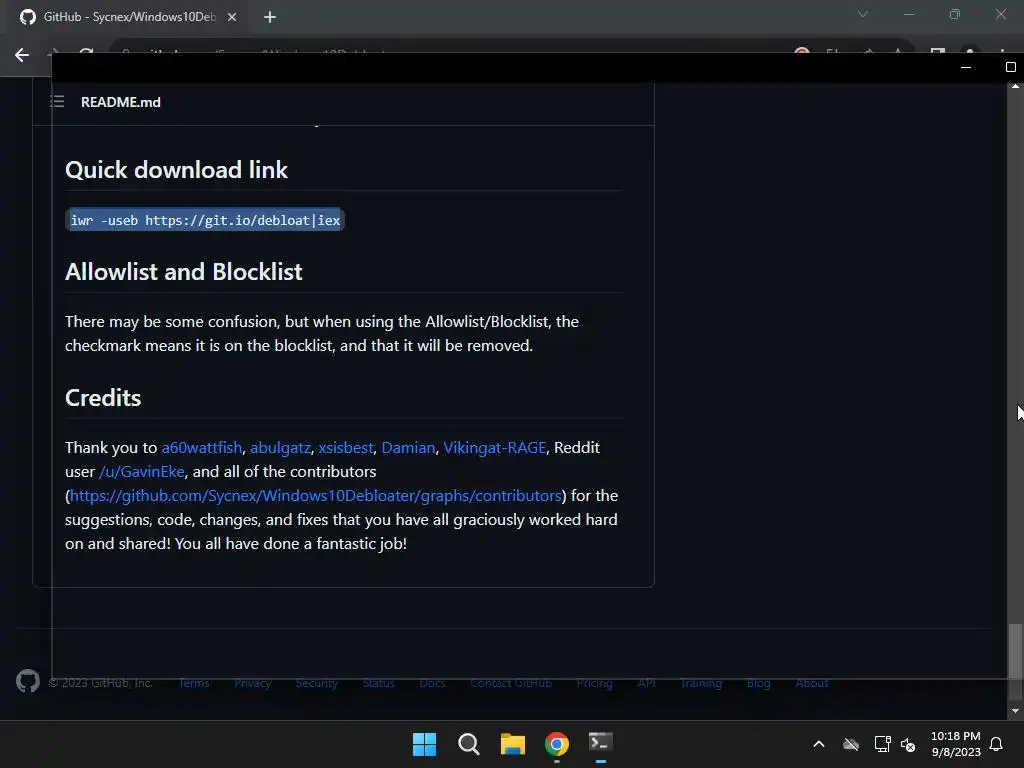1024x768 pixels.
Task: Open the clock showing 10:18 PM
Action: point(955,736)
